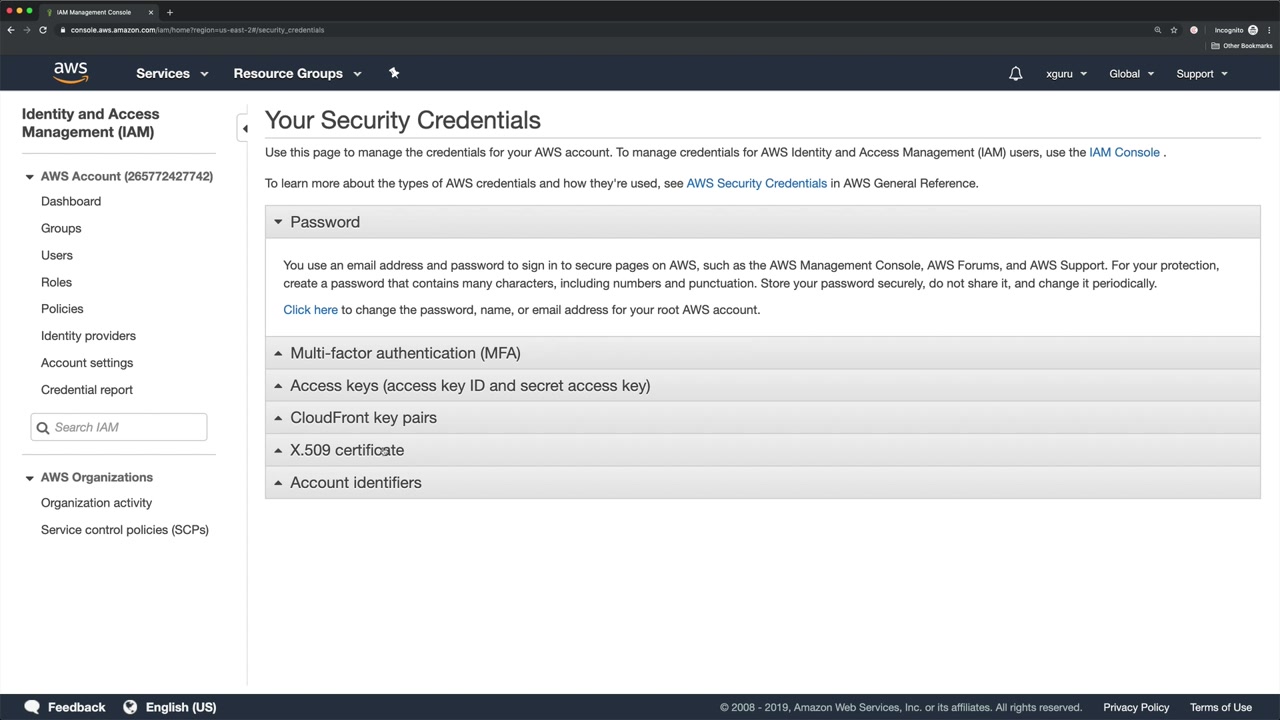1280x720 pixels.
Task: Bookmark this page with the star icon
Action: coord(1174,30)
